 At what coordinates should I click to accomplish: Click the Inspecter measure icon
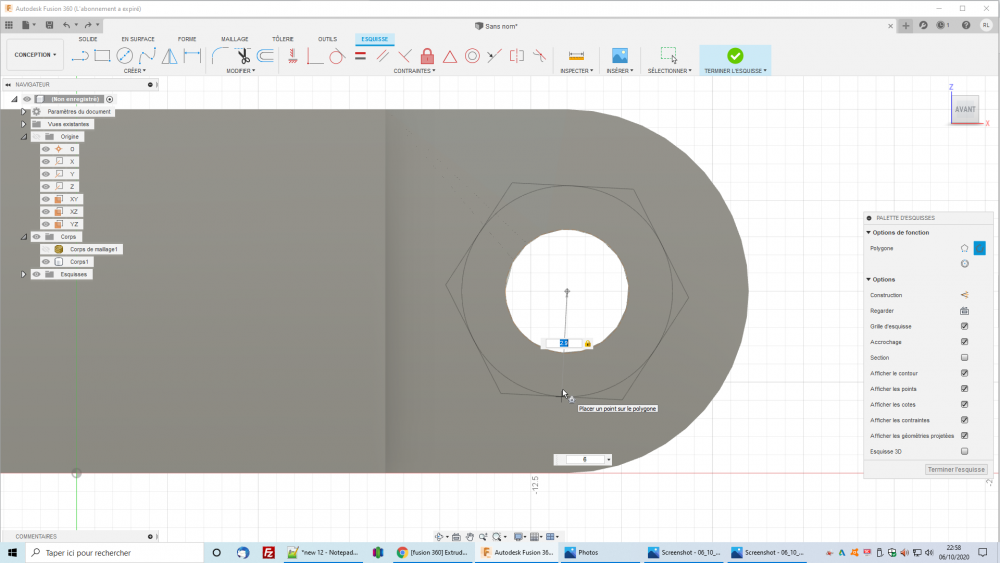pos(576,56)
